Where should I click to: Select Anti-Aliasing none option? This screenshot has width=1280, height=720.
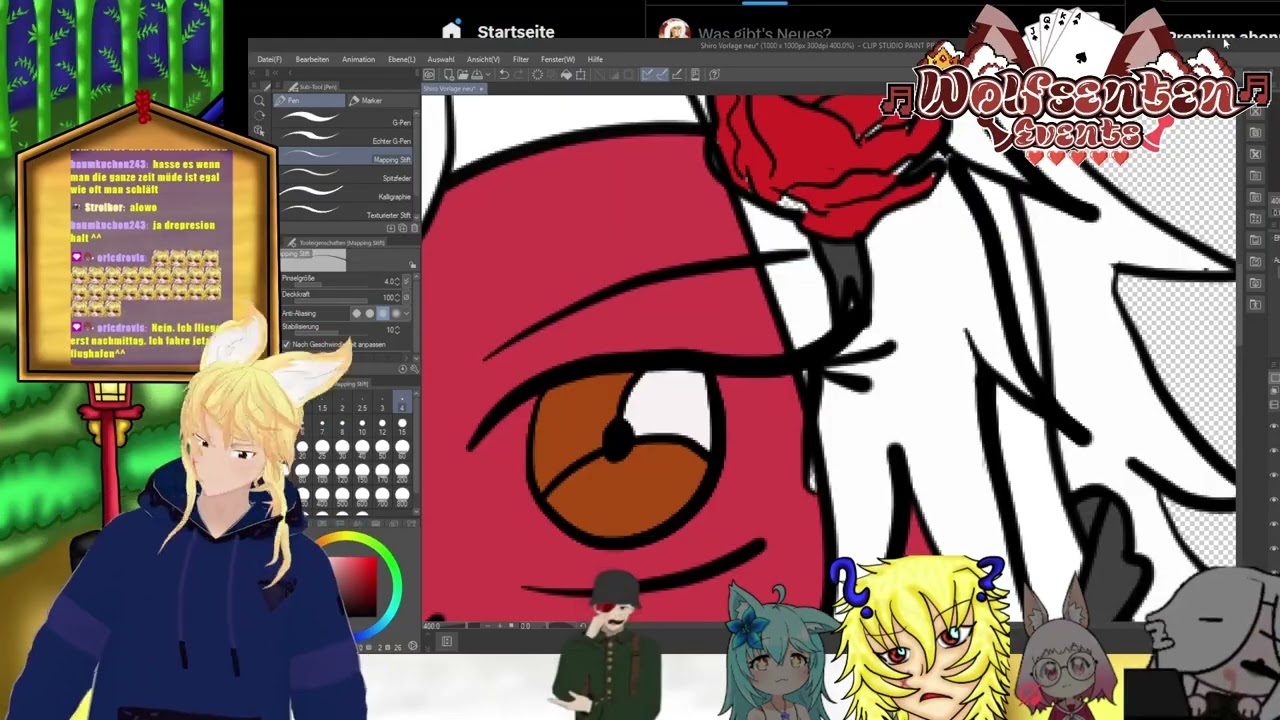pyautogui.click(x=356, y=314)
